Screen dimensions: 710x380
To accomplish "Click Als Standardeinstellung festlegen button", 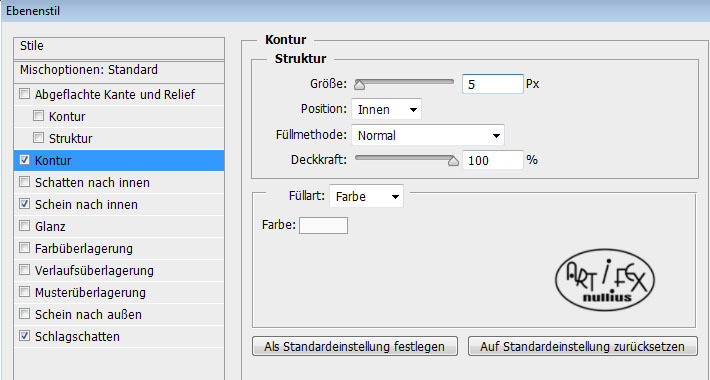I will click(355, 346).
